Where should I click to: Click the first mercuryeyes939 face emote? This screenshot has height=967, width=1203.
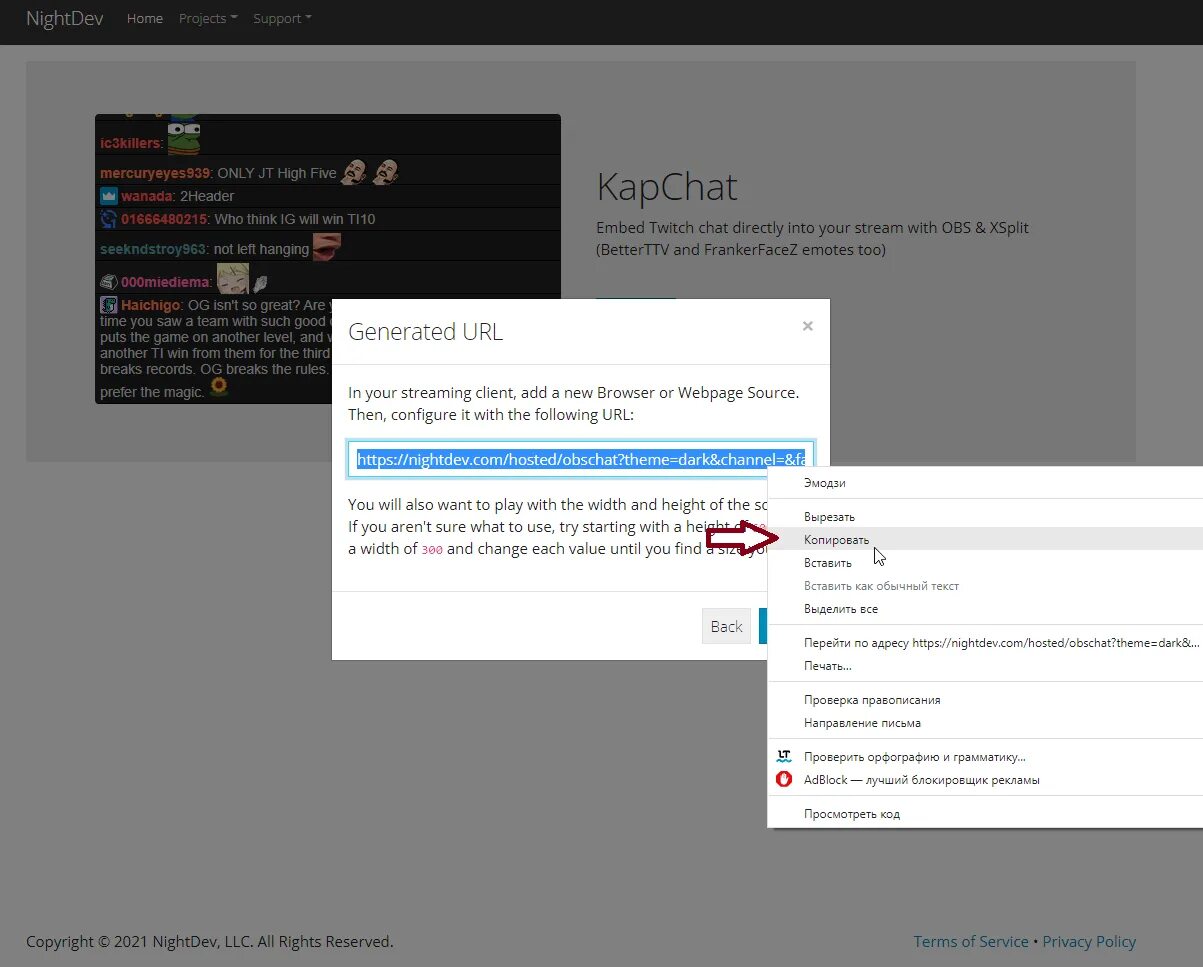coord(354,172)
